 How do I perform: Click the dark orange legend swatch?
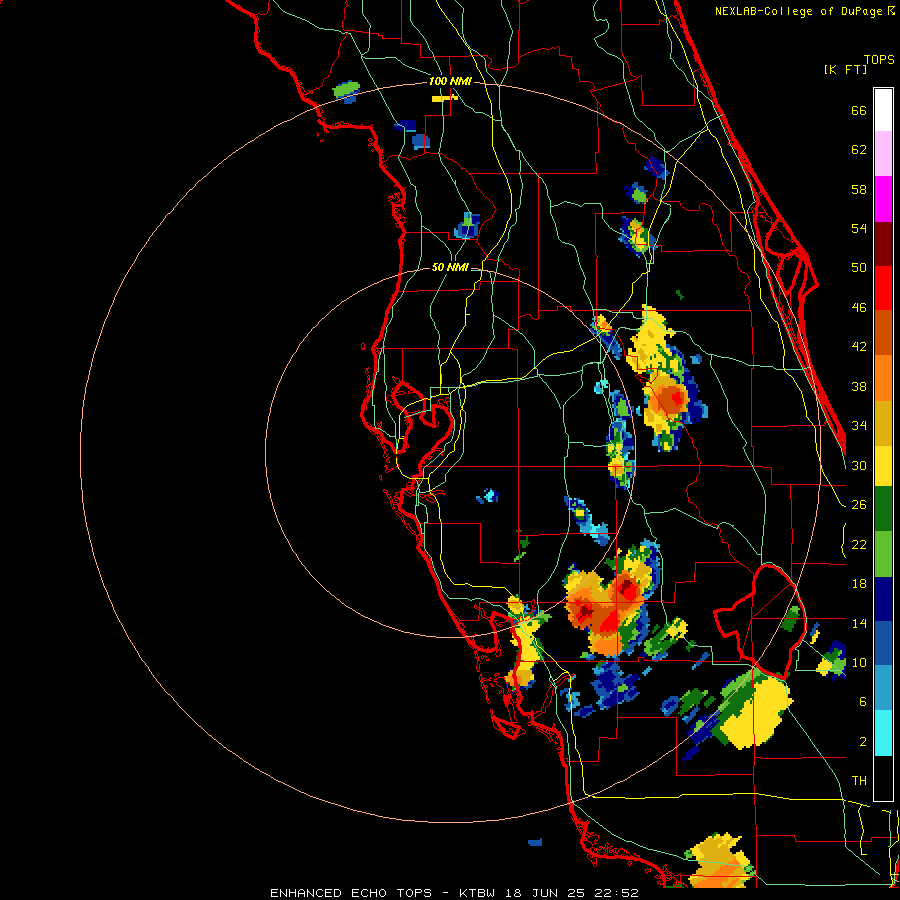(883, 333)
